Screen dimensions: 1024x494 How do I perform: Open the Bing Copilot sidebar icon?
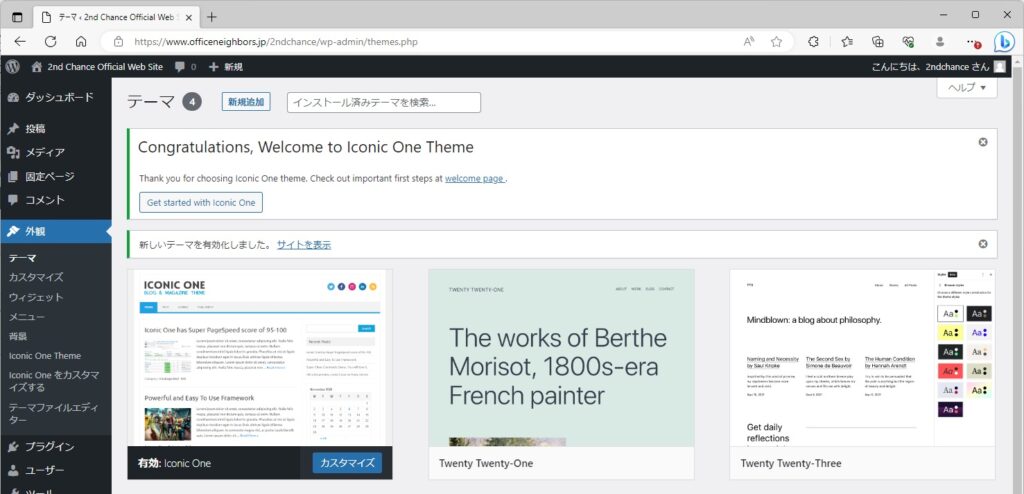[1004, 42]
